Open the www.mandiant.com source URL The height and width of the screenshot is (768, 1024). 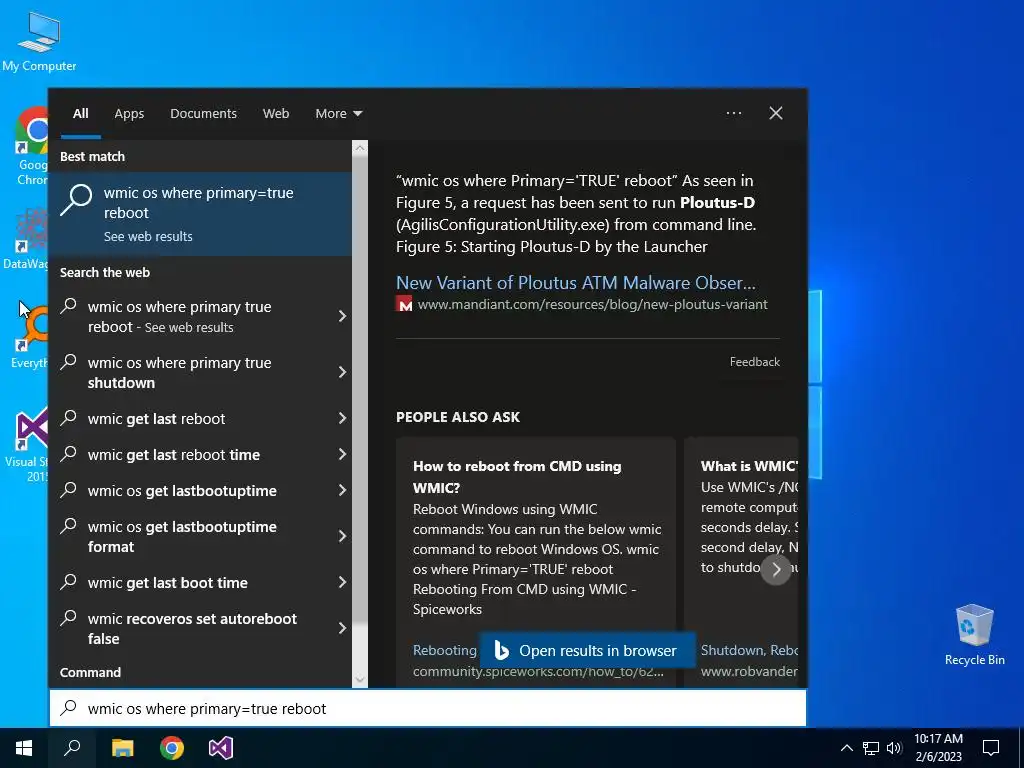(x=592, y=304)
